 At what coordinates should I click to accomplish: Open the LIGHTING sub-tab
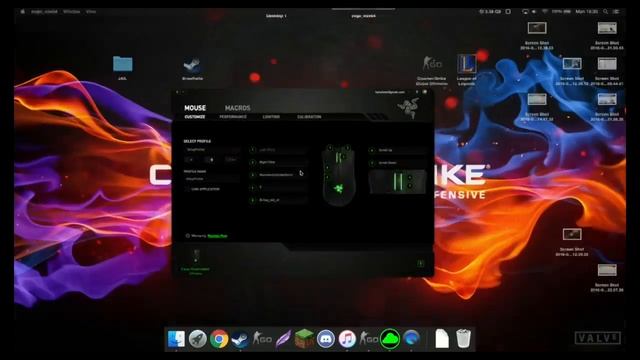click(271, 117)
